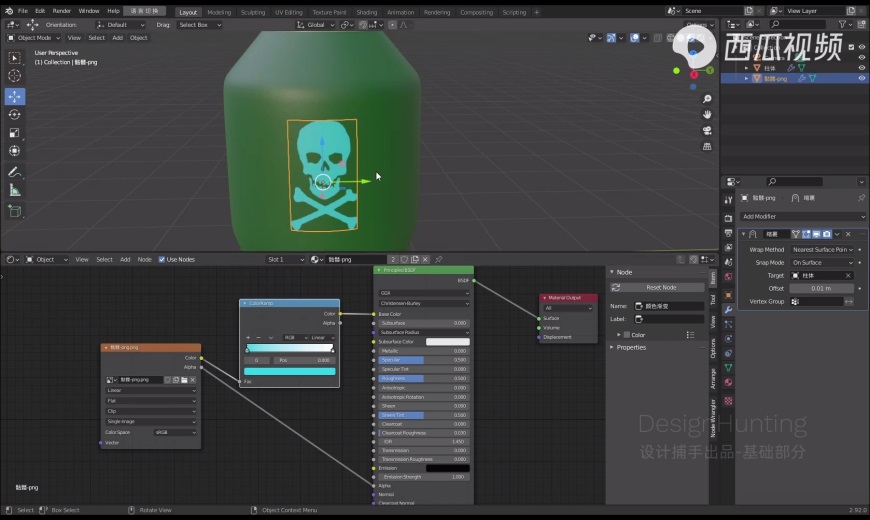Open the Snap Mode On Surface dropdown
The height and width of the screenshot is (520, 870).
coord(822,263)
